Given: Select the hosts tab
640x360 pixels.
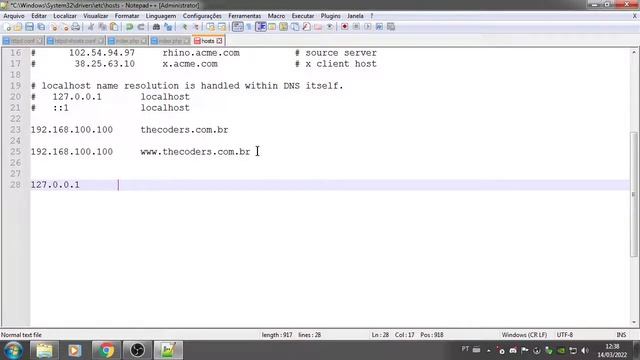Looking at the screenshot, I should [x=208, y=41].
